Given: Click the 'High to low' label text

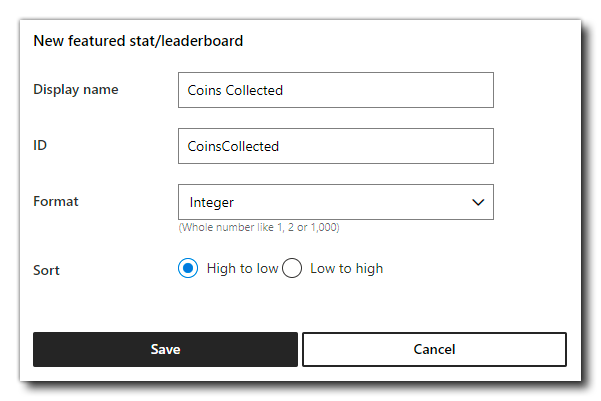Looking at the screenshot, I should click(242, 268).
